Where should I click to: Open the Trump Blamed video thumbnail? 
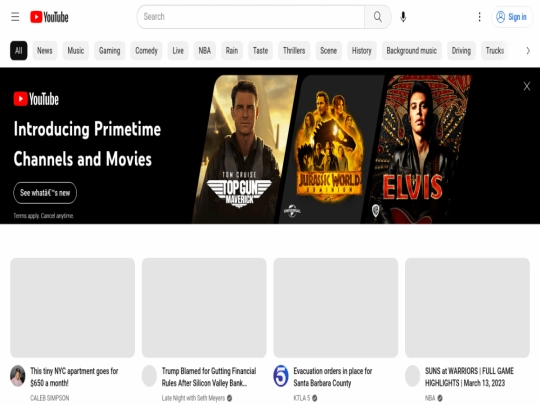point(204,308)
